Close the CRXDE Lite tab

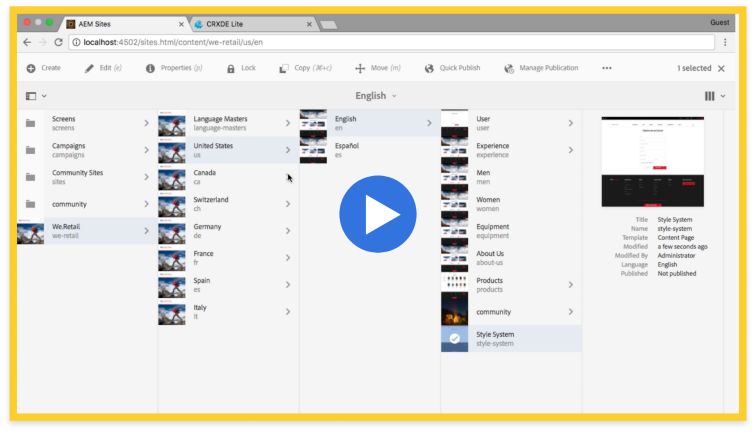tap(309, 24)
